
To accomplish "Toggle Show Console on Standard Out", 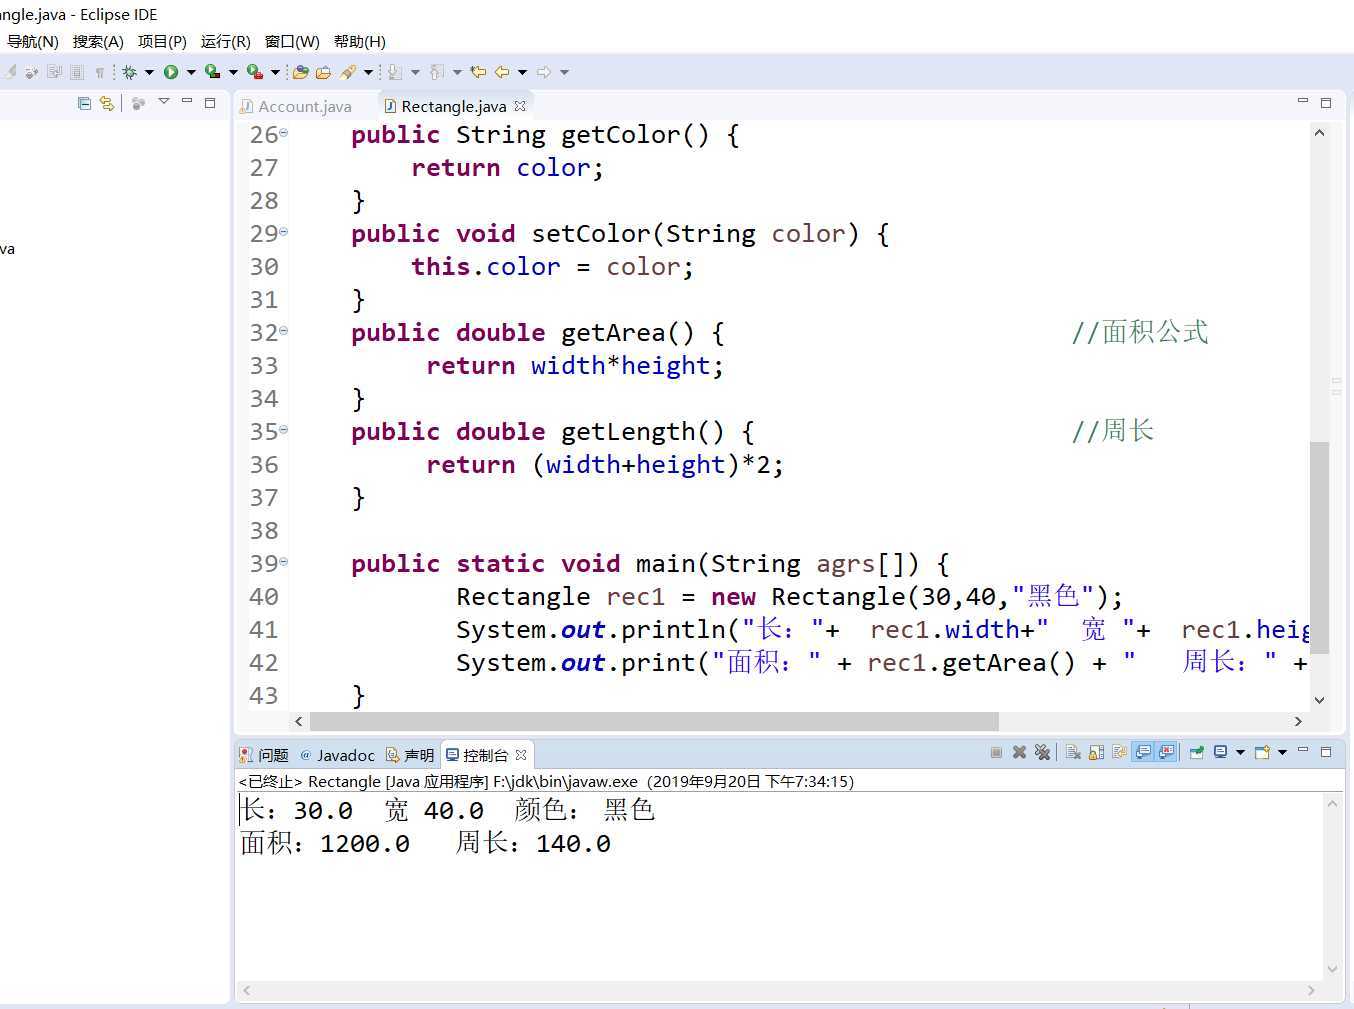I will [x=1143, y=752].
